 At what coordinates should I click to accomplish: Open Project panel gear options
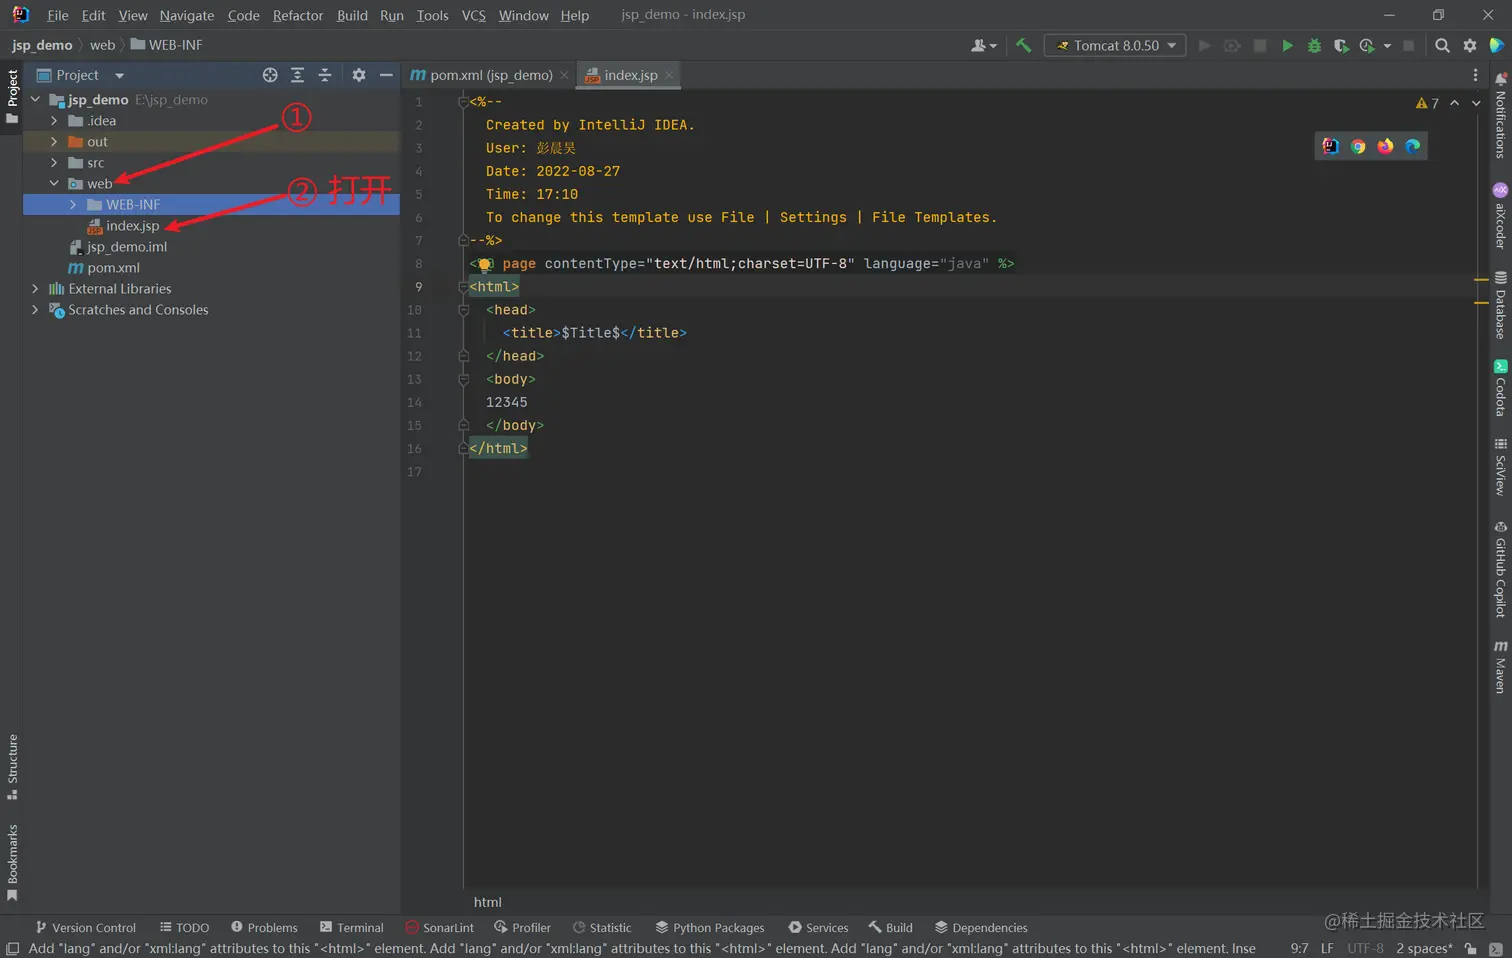coord(359,75)
